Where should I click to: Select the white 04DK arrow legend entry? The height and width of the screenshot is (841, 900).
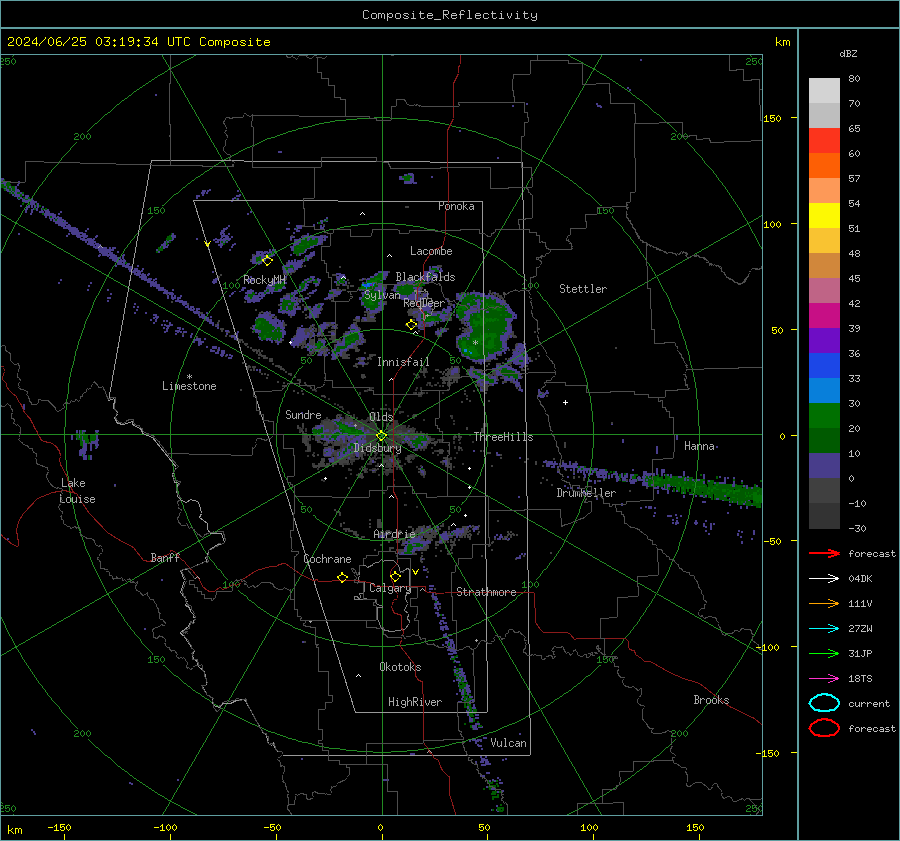tap(824, 579)
